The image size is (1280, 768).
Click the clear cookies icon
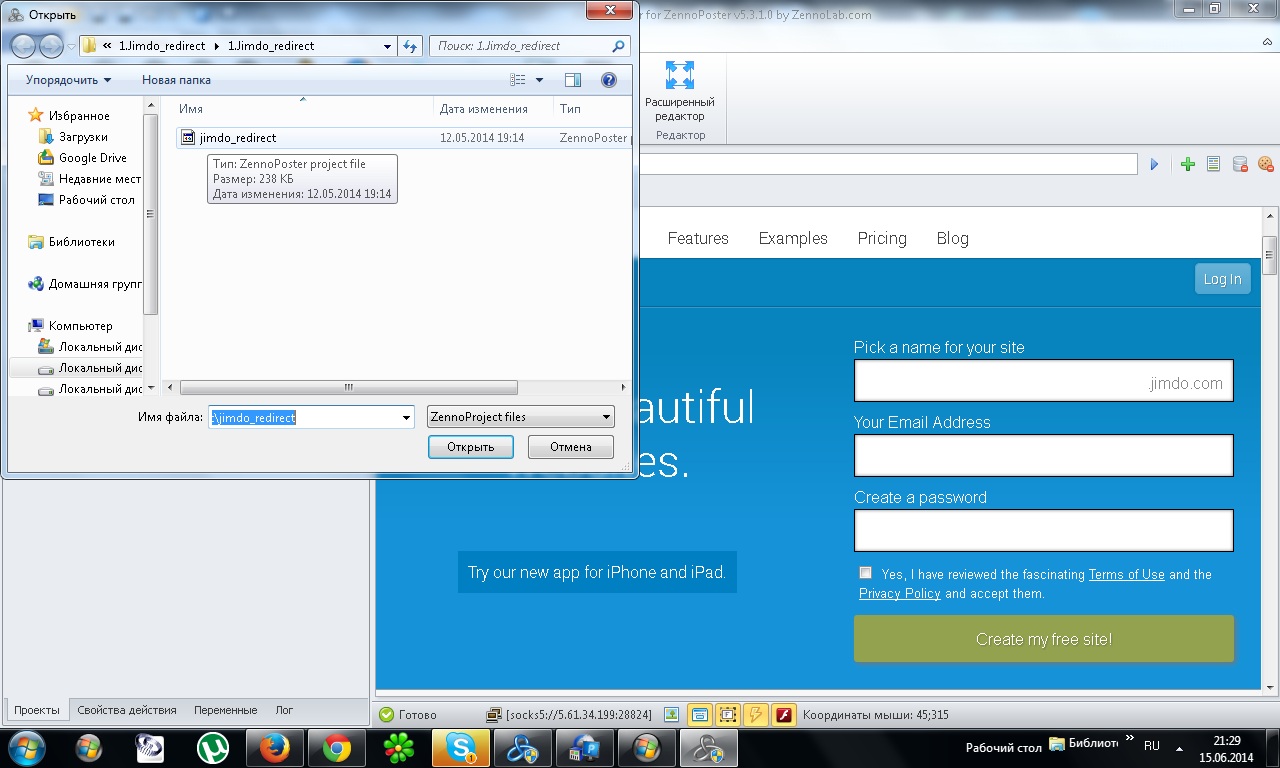click(x=1266, y=164)
